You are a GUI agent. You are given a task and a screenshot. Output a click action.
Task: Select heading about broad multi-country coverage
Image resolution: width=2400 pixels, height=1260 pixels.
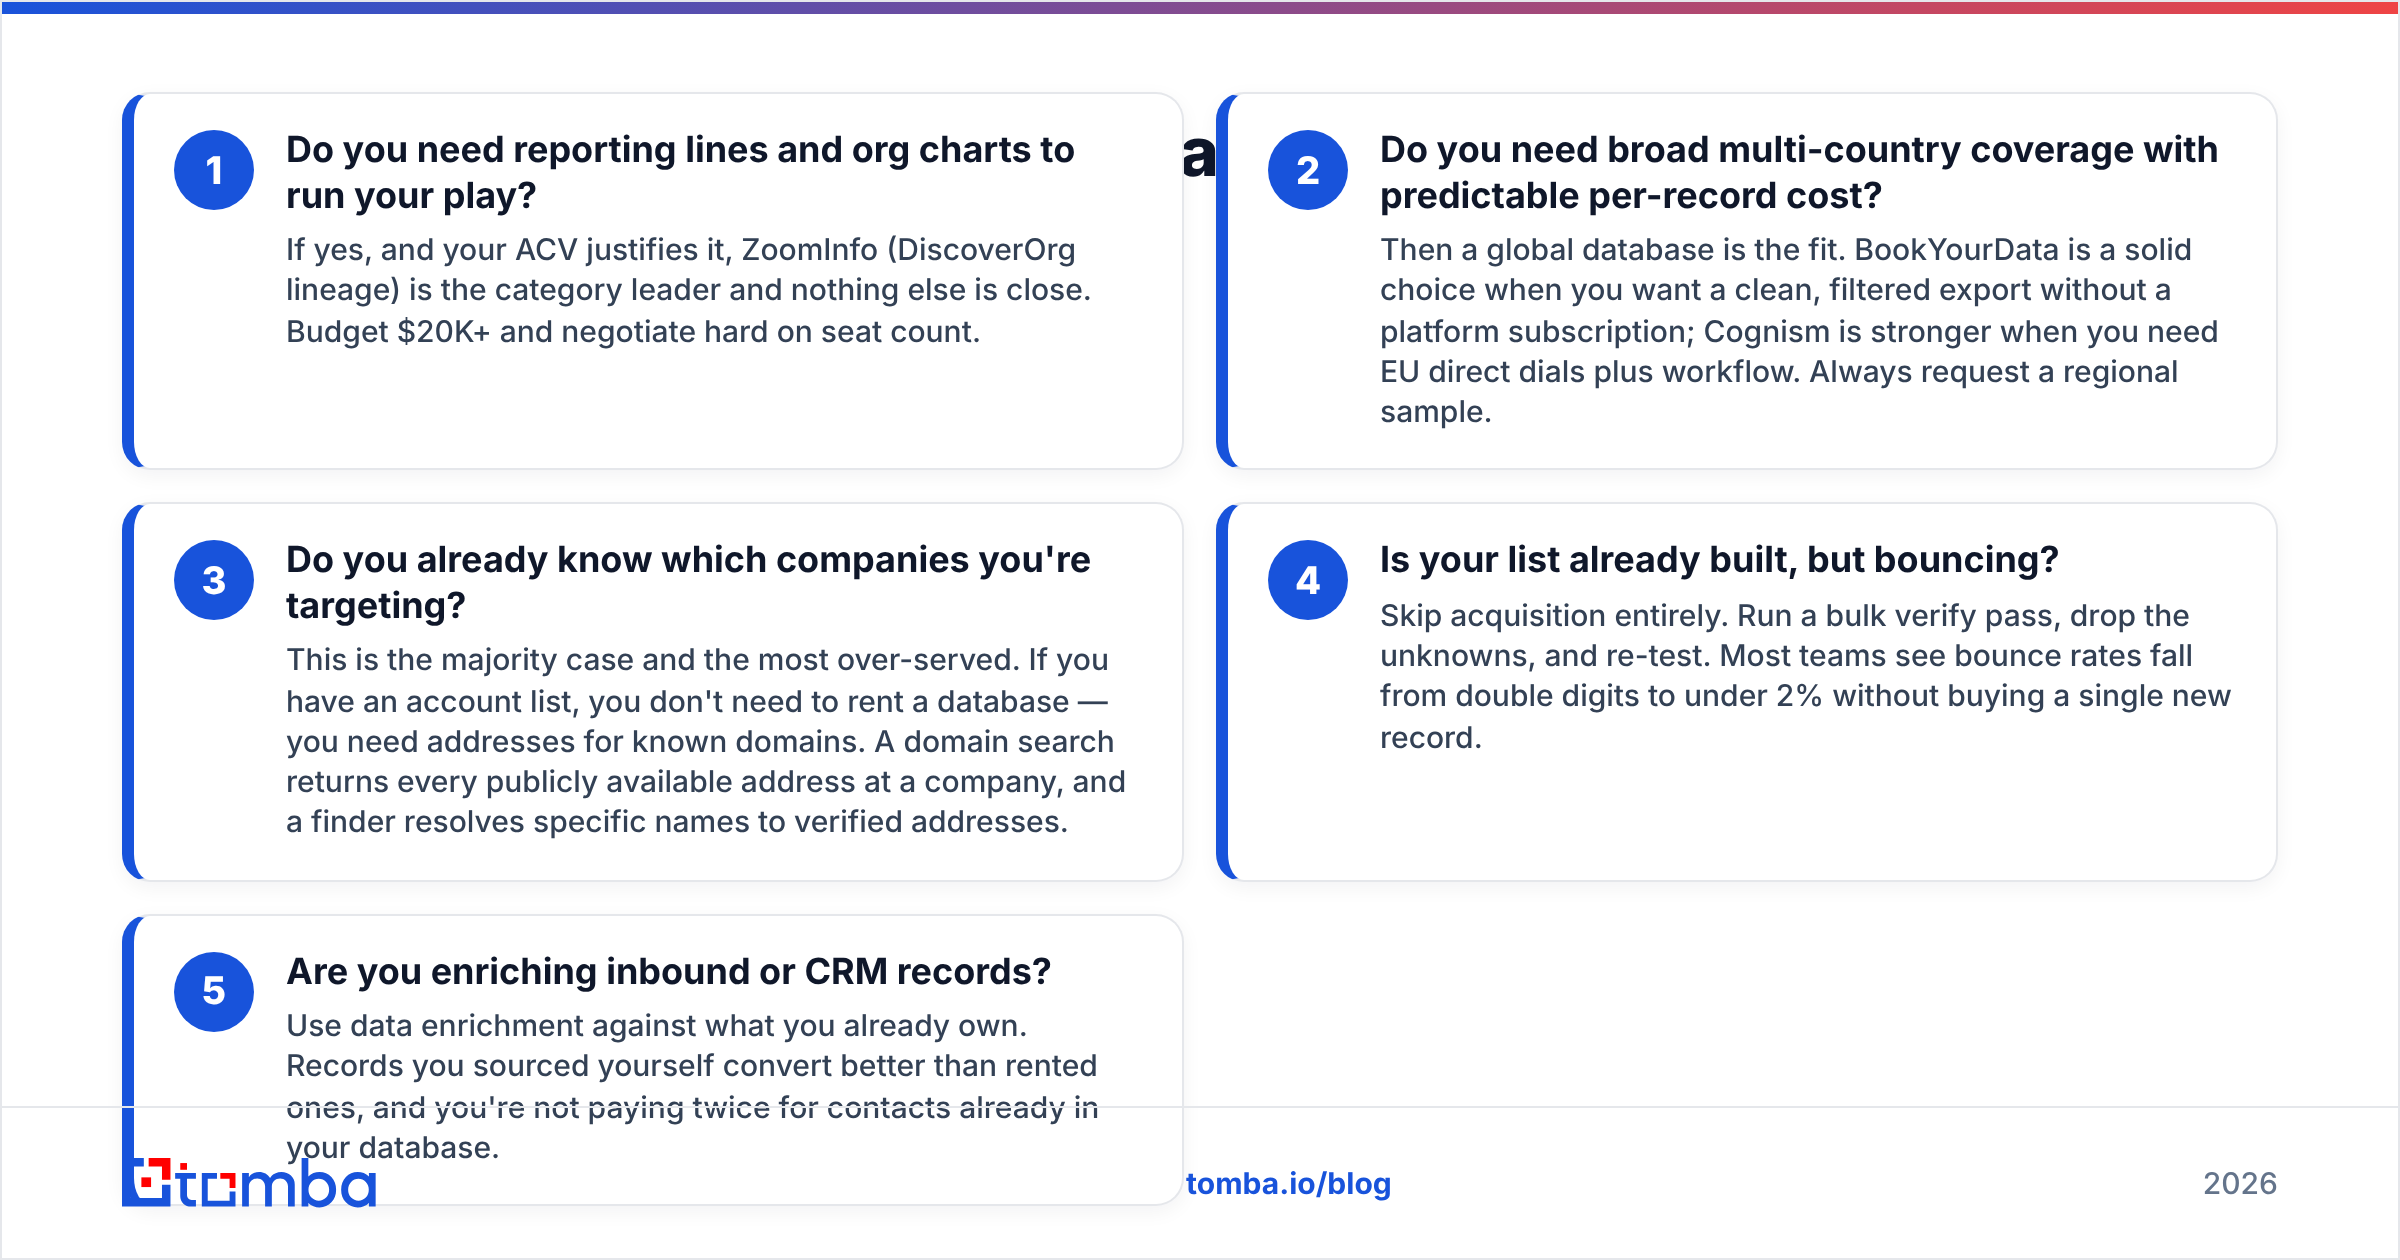coord(1798,172)
